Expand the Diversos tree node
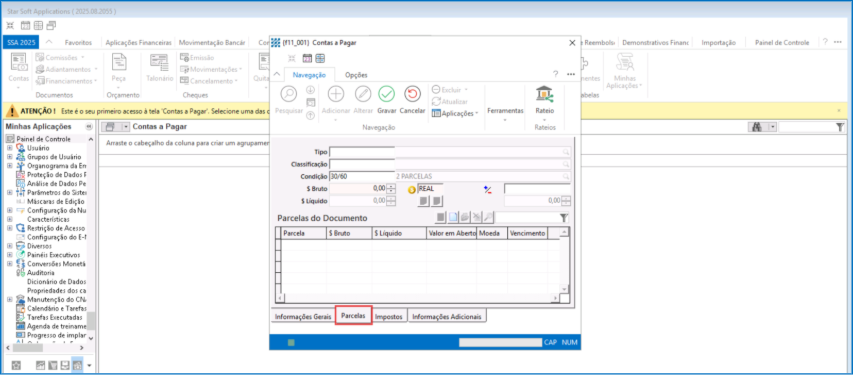 (9, 246)
